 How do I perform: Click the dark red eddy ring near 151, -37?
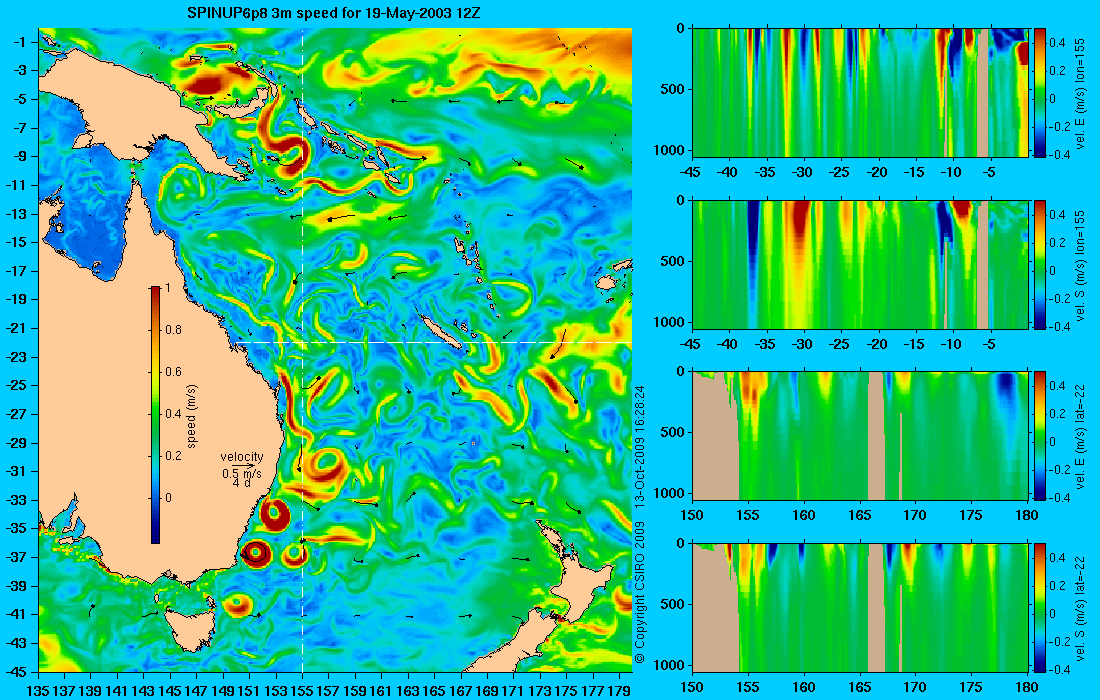(255, 553)
